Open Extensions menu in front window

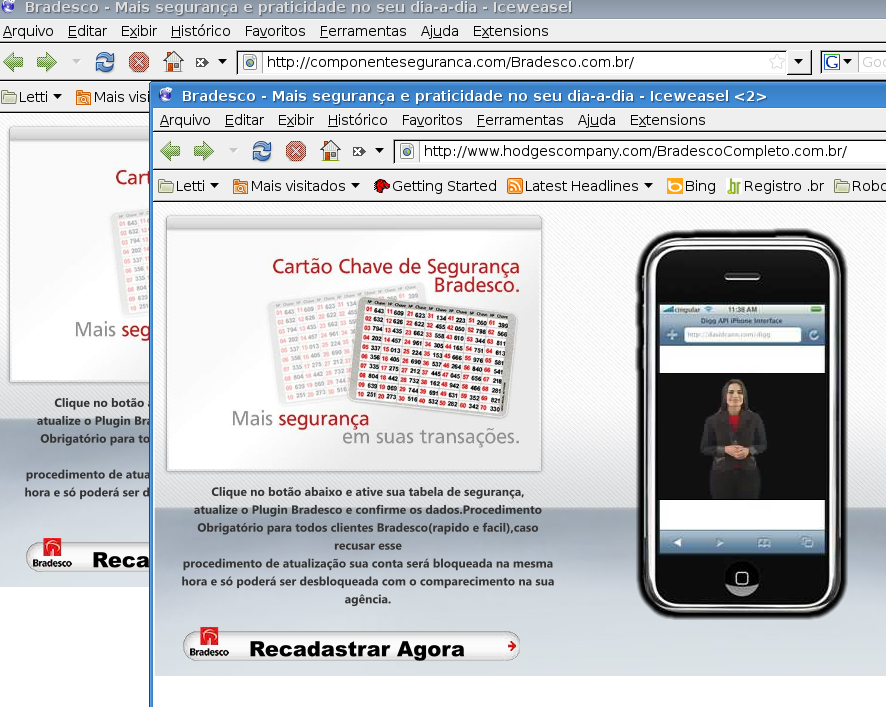(667, 120)
